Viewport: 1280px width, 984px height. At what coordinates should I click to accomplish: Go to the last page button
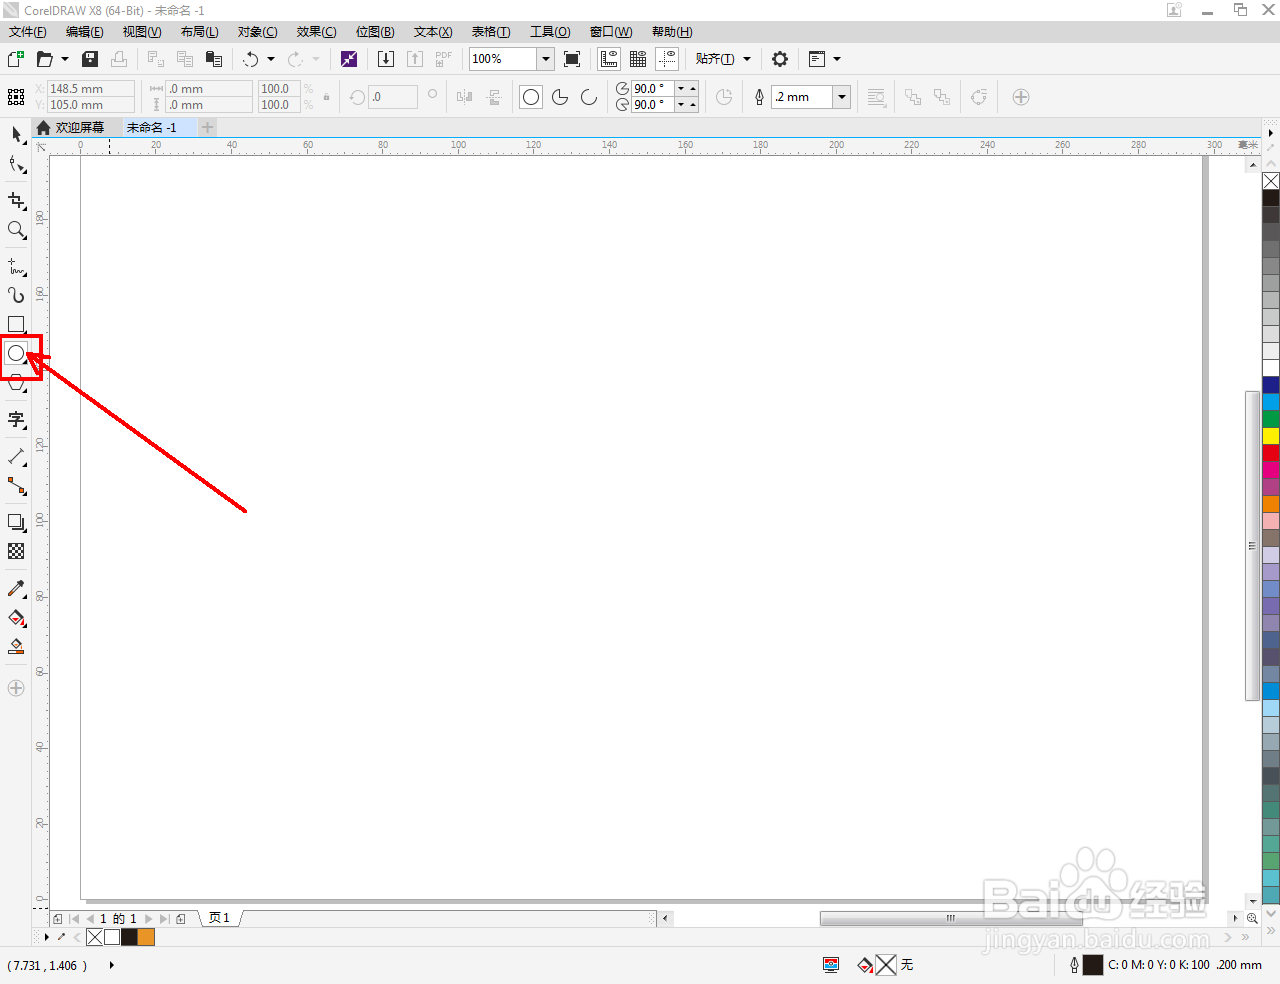[165, 918]
